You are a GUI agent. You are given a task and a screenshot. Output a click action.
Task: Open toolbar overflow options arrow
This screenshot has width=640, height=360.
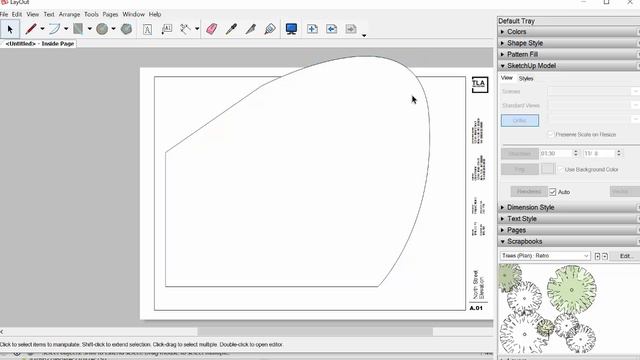click(364, 36)
